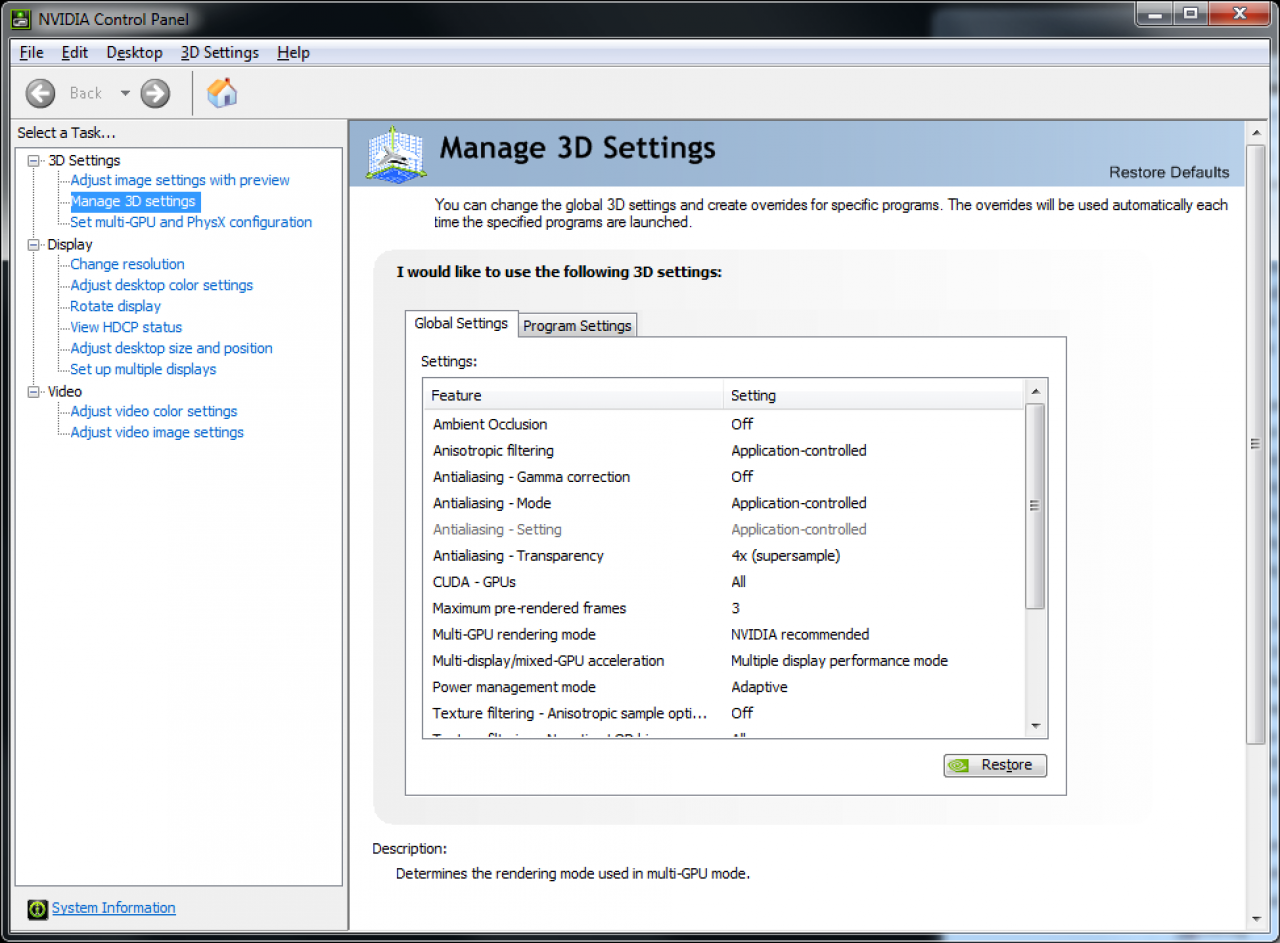Click the System Information icon
1280x943 pixels.
coord(37,909)
